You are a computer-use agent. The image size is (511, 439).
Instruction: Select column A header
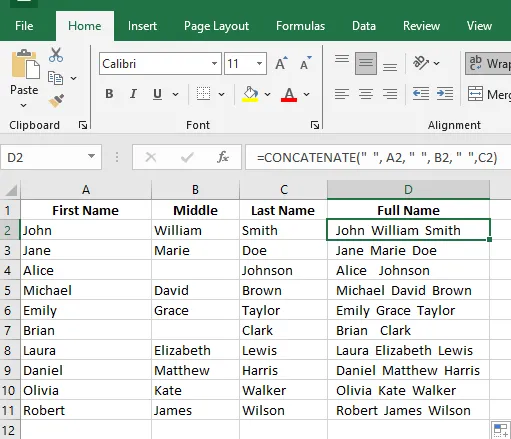86,190
